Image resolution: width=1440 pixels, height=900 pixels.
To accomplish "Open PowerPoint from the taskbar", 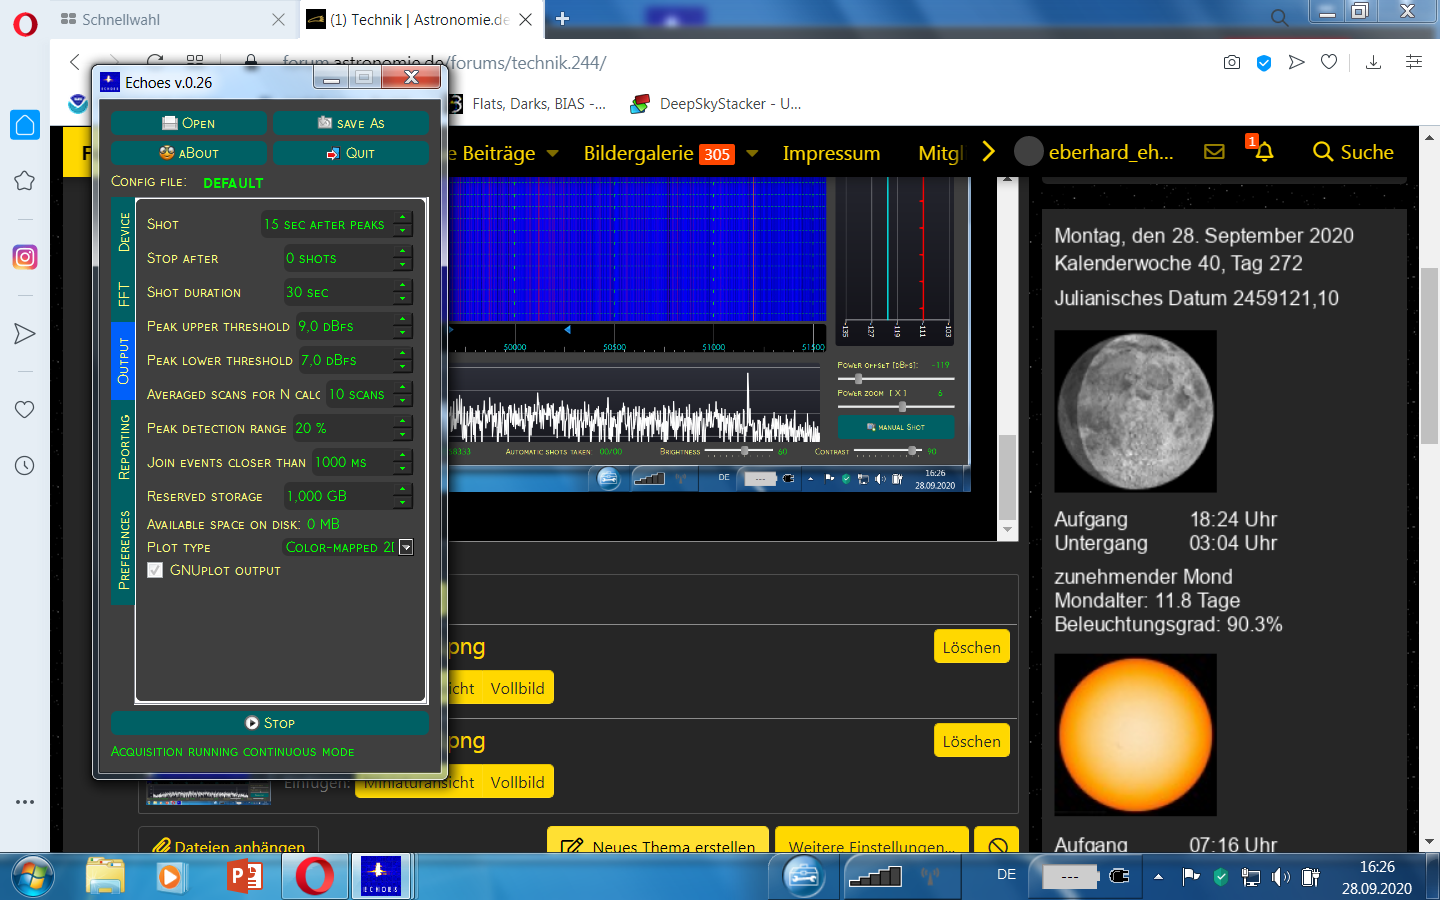I will pyautogui.click(x=244, y=877).
